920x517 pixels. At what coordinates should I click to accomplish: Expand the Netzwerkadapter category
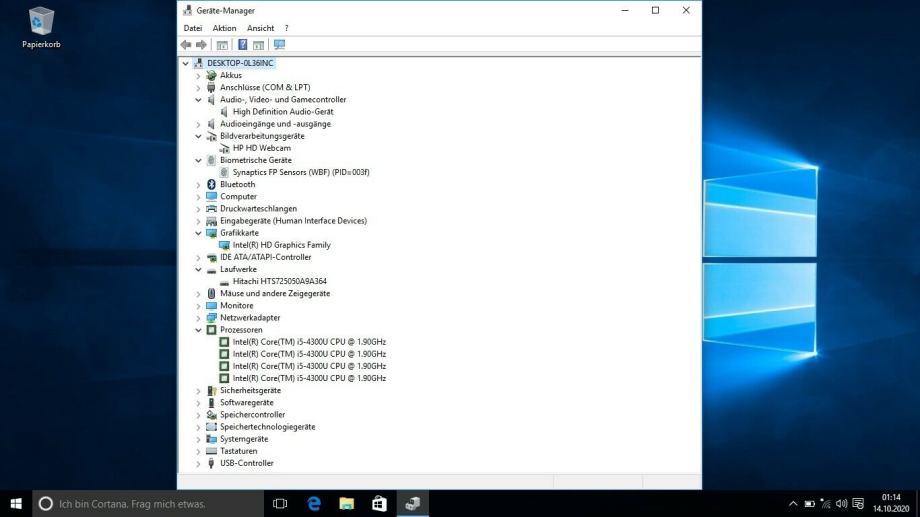click(x=198, y=318)
